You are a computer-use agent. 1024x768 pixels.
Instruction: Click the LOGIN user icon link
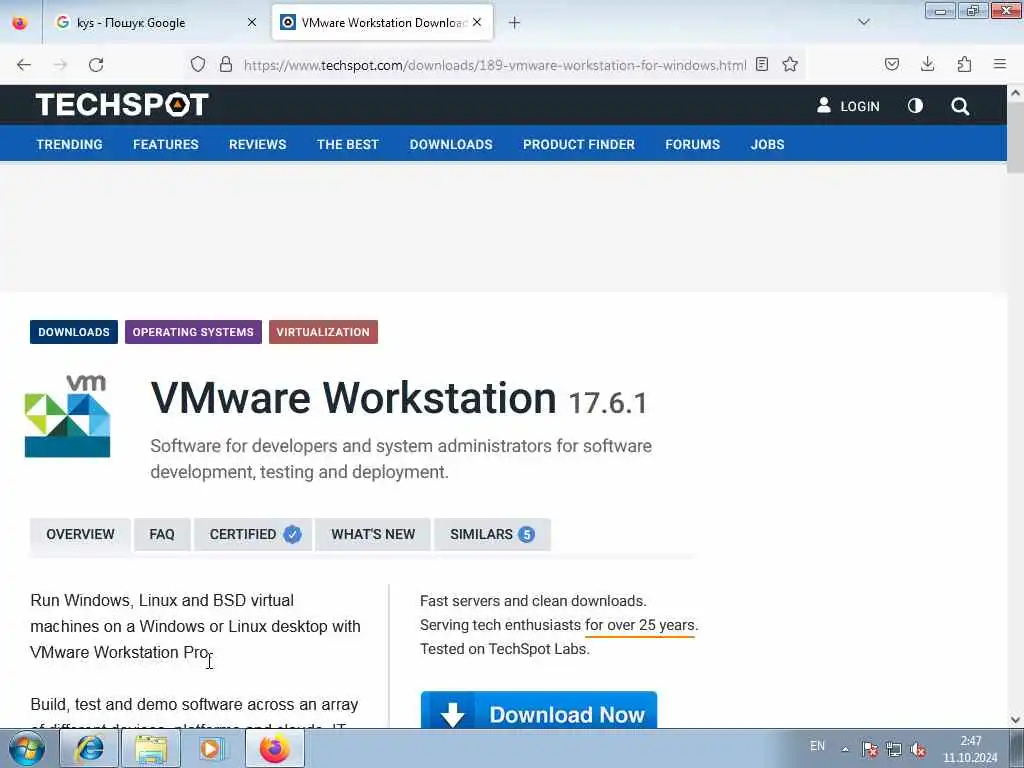[x=848, y=106]
